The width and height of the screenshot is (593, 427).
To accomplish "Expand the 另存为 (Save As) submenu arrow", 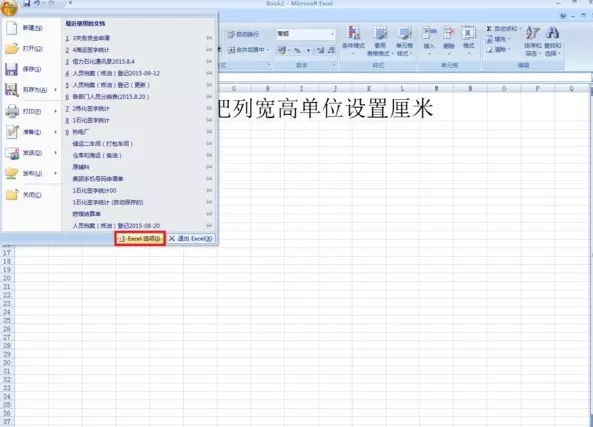I will [x=56, y=90].
